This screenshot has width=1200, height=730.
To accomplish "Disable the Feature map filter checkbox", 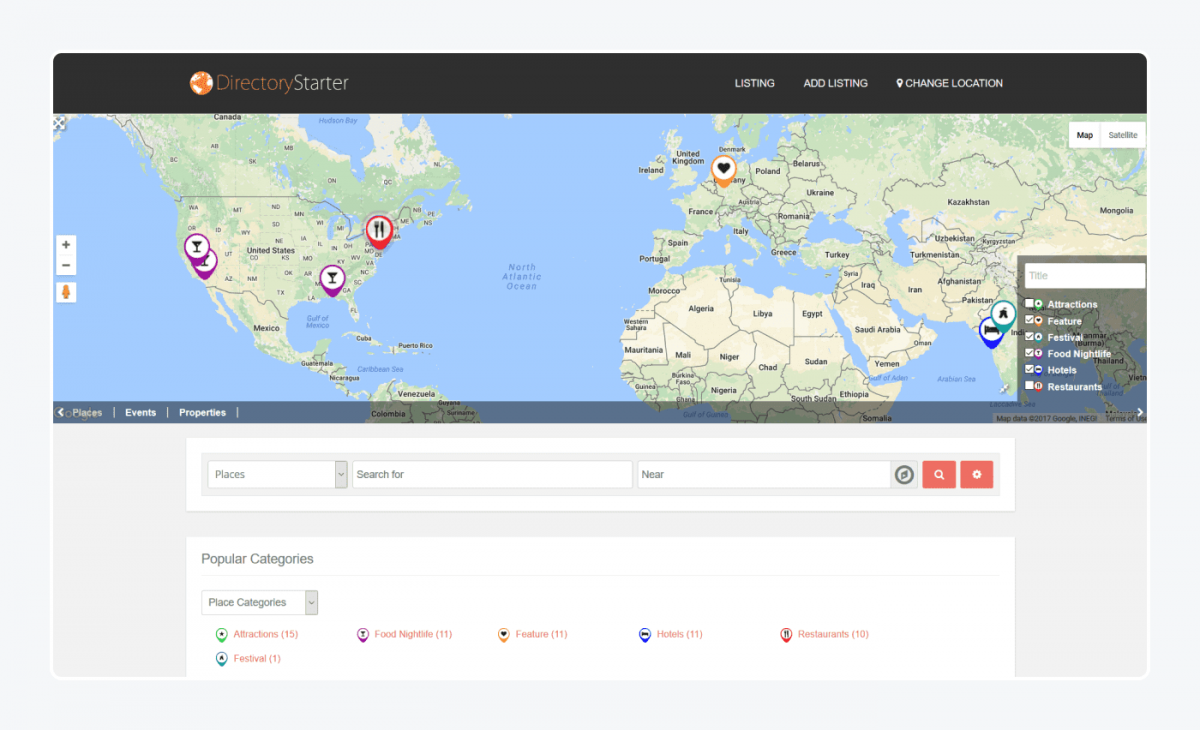I will pos(1031,320).
